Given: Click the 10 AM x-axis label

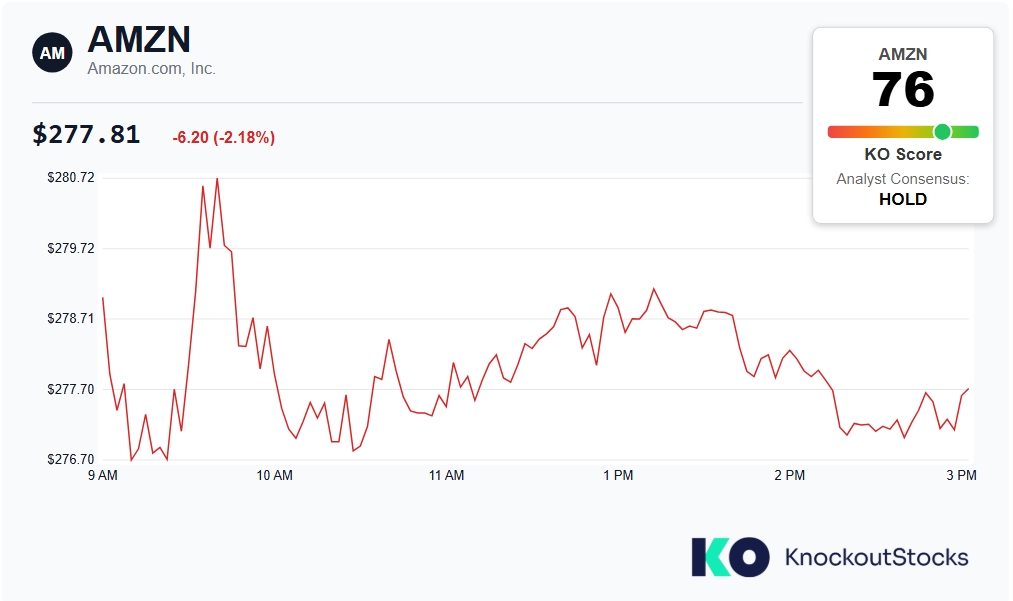Looking at the screenshot, I should pos(275,475).
